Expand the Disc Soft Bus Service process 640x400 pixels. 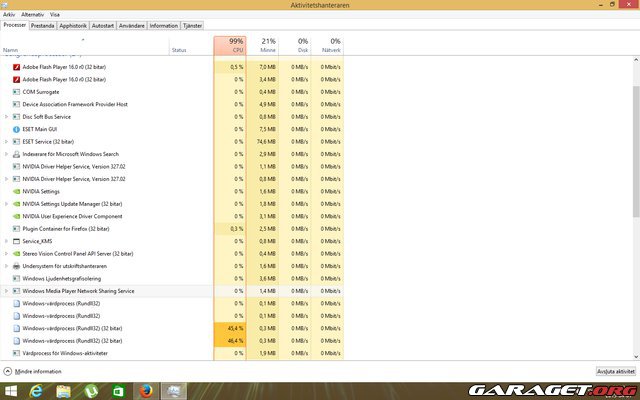(6, 116)
